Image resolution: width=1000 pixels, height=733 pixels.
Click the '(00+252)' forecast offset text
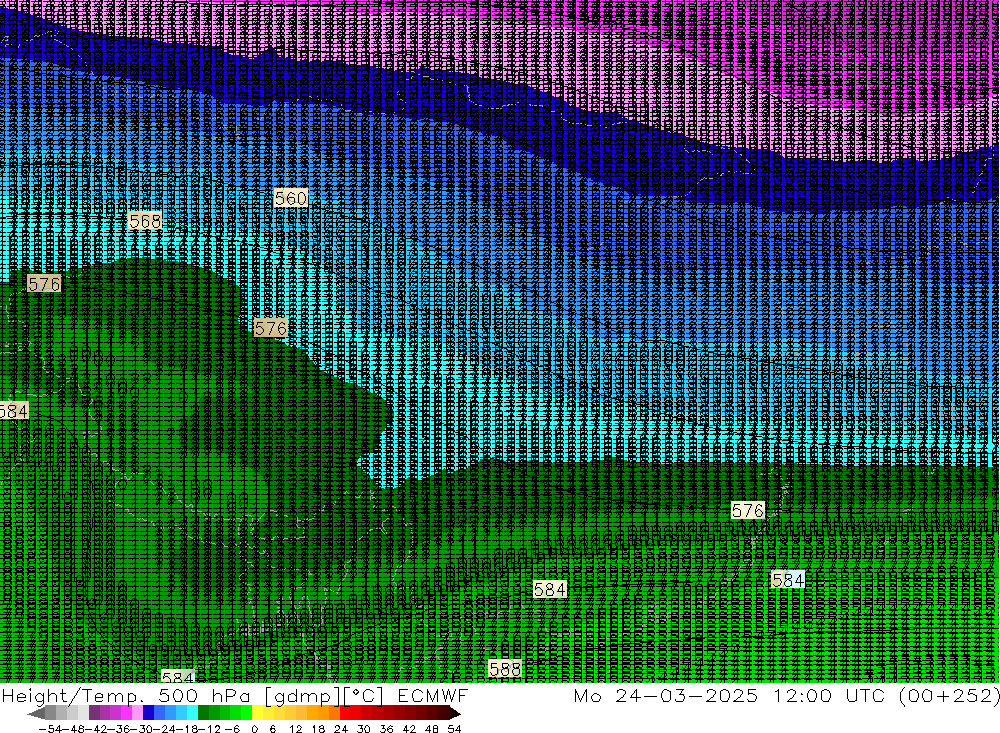tap(949, 695)
